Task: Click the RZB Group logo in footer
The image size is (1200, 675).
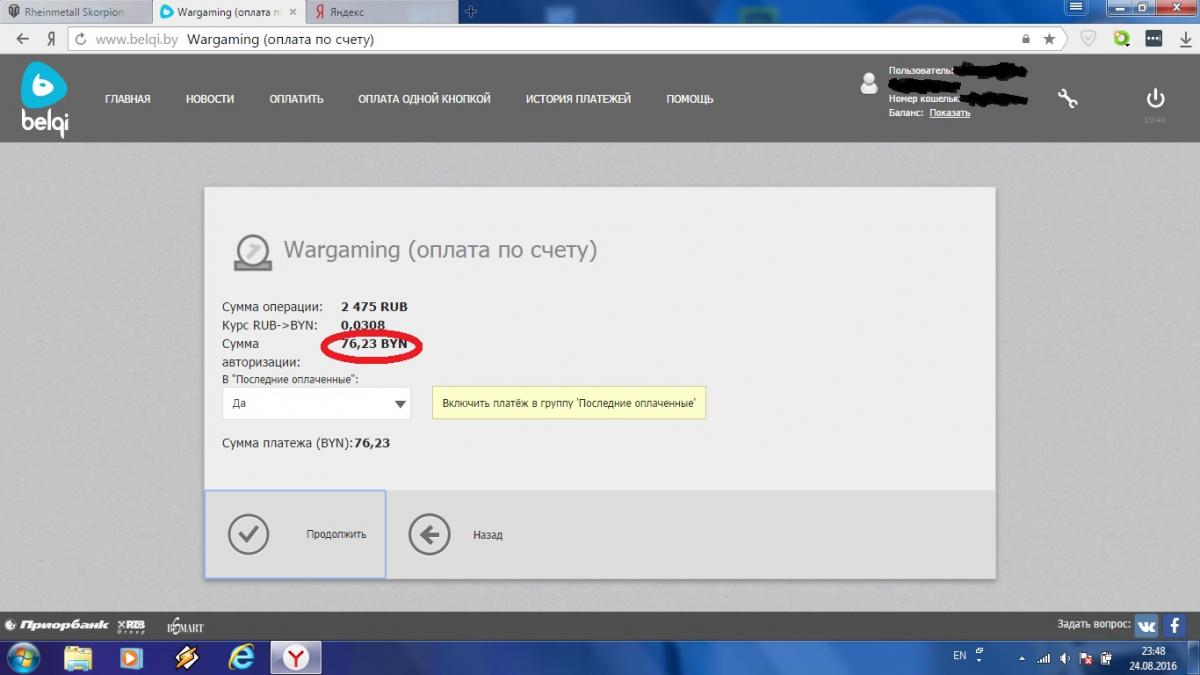Action: 131,626
